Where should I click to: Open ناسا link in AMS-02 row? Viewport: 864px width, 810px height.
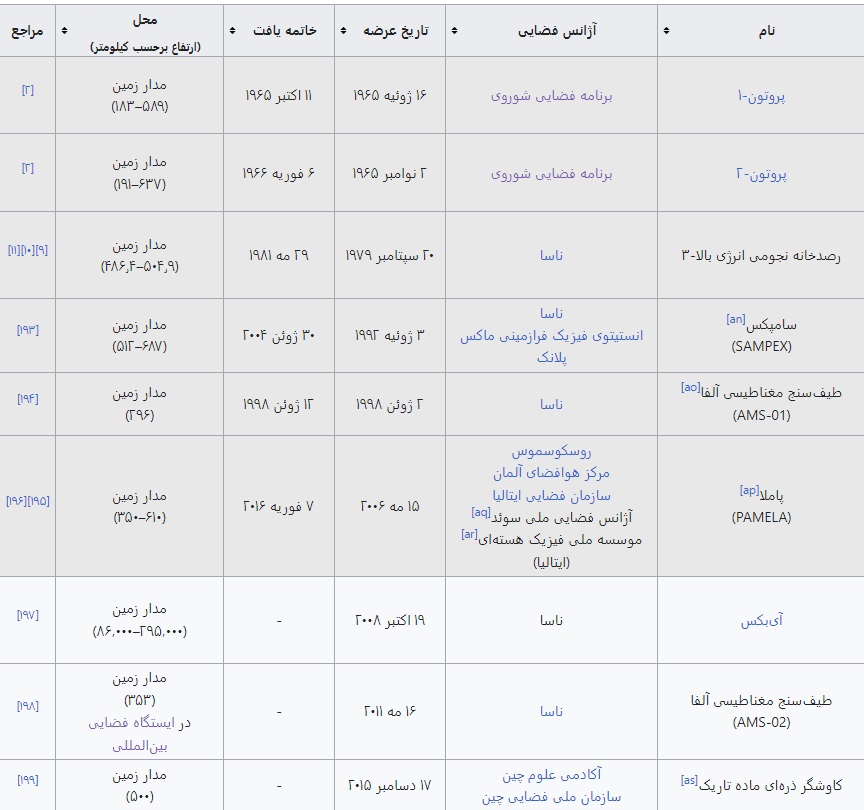coord(551,711)
